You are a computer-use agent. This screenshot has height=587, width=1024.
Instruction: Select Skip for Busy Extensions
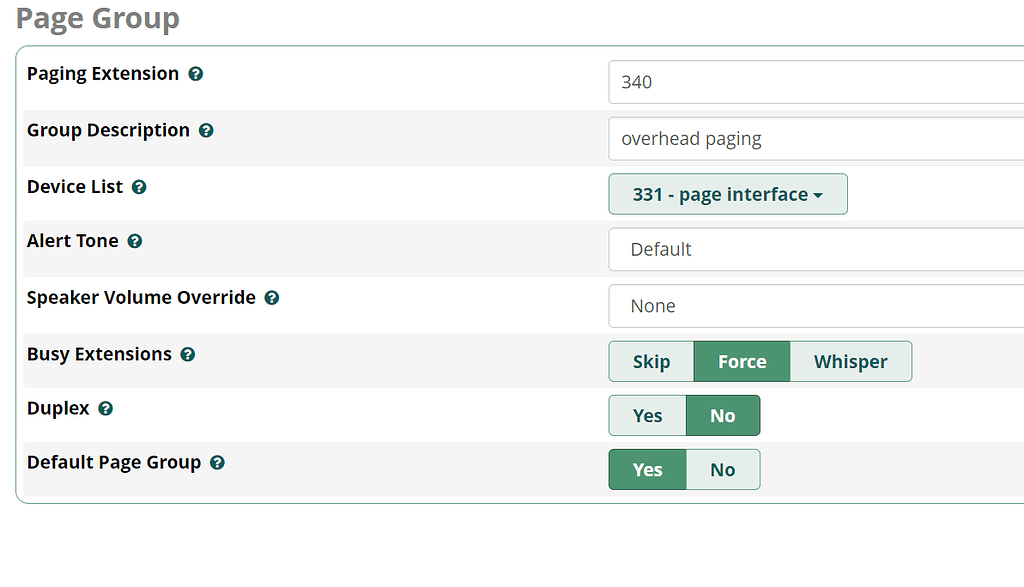pos(651,361)
